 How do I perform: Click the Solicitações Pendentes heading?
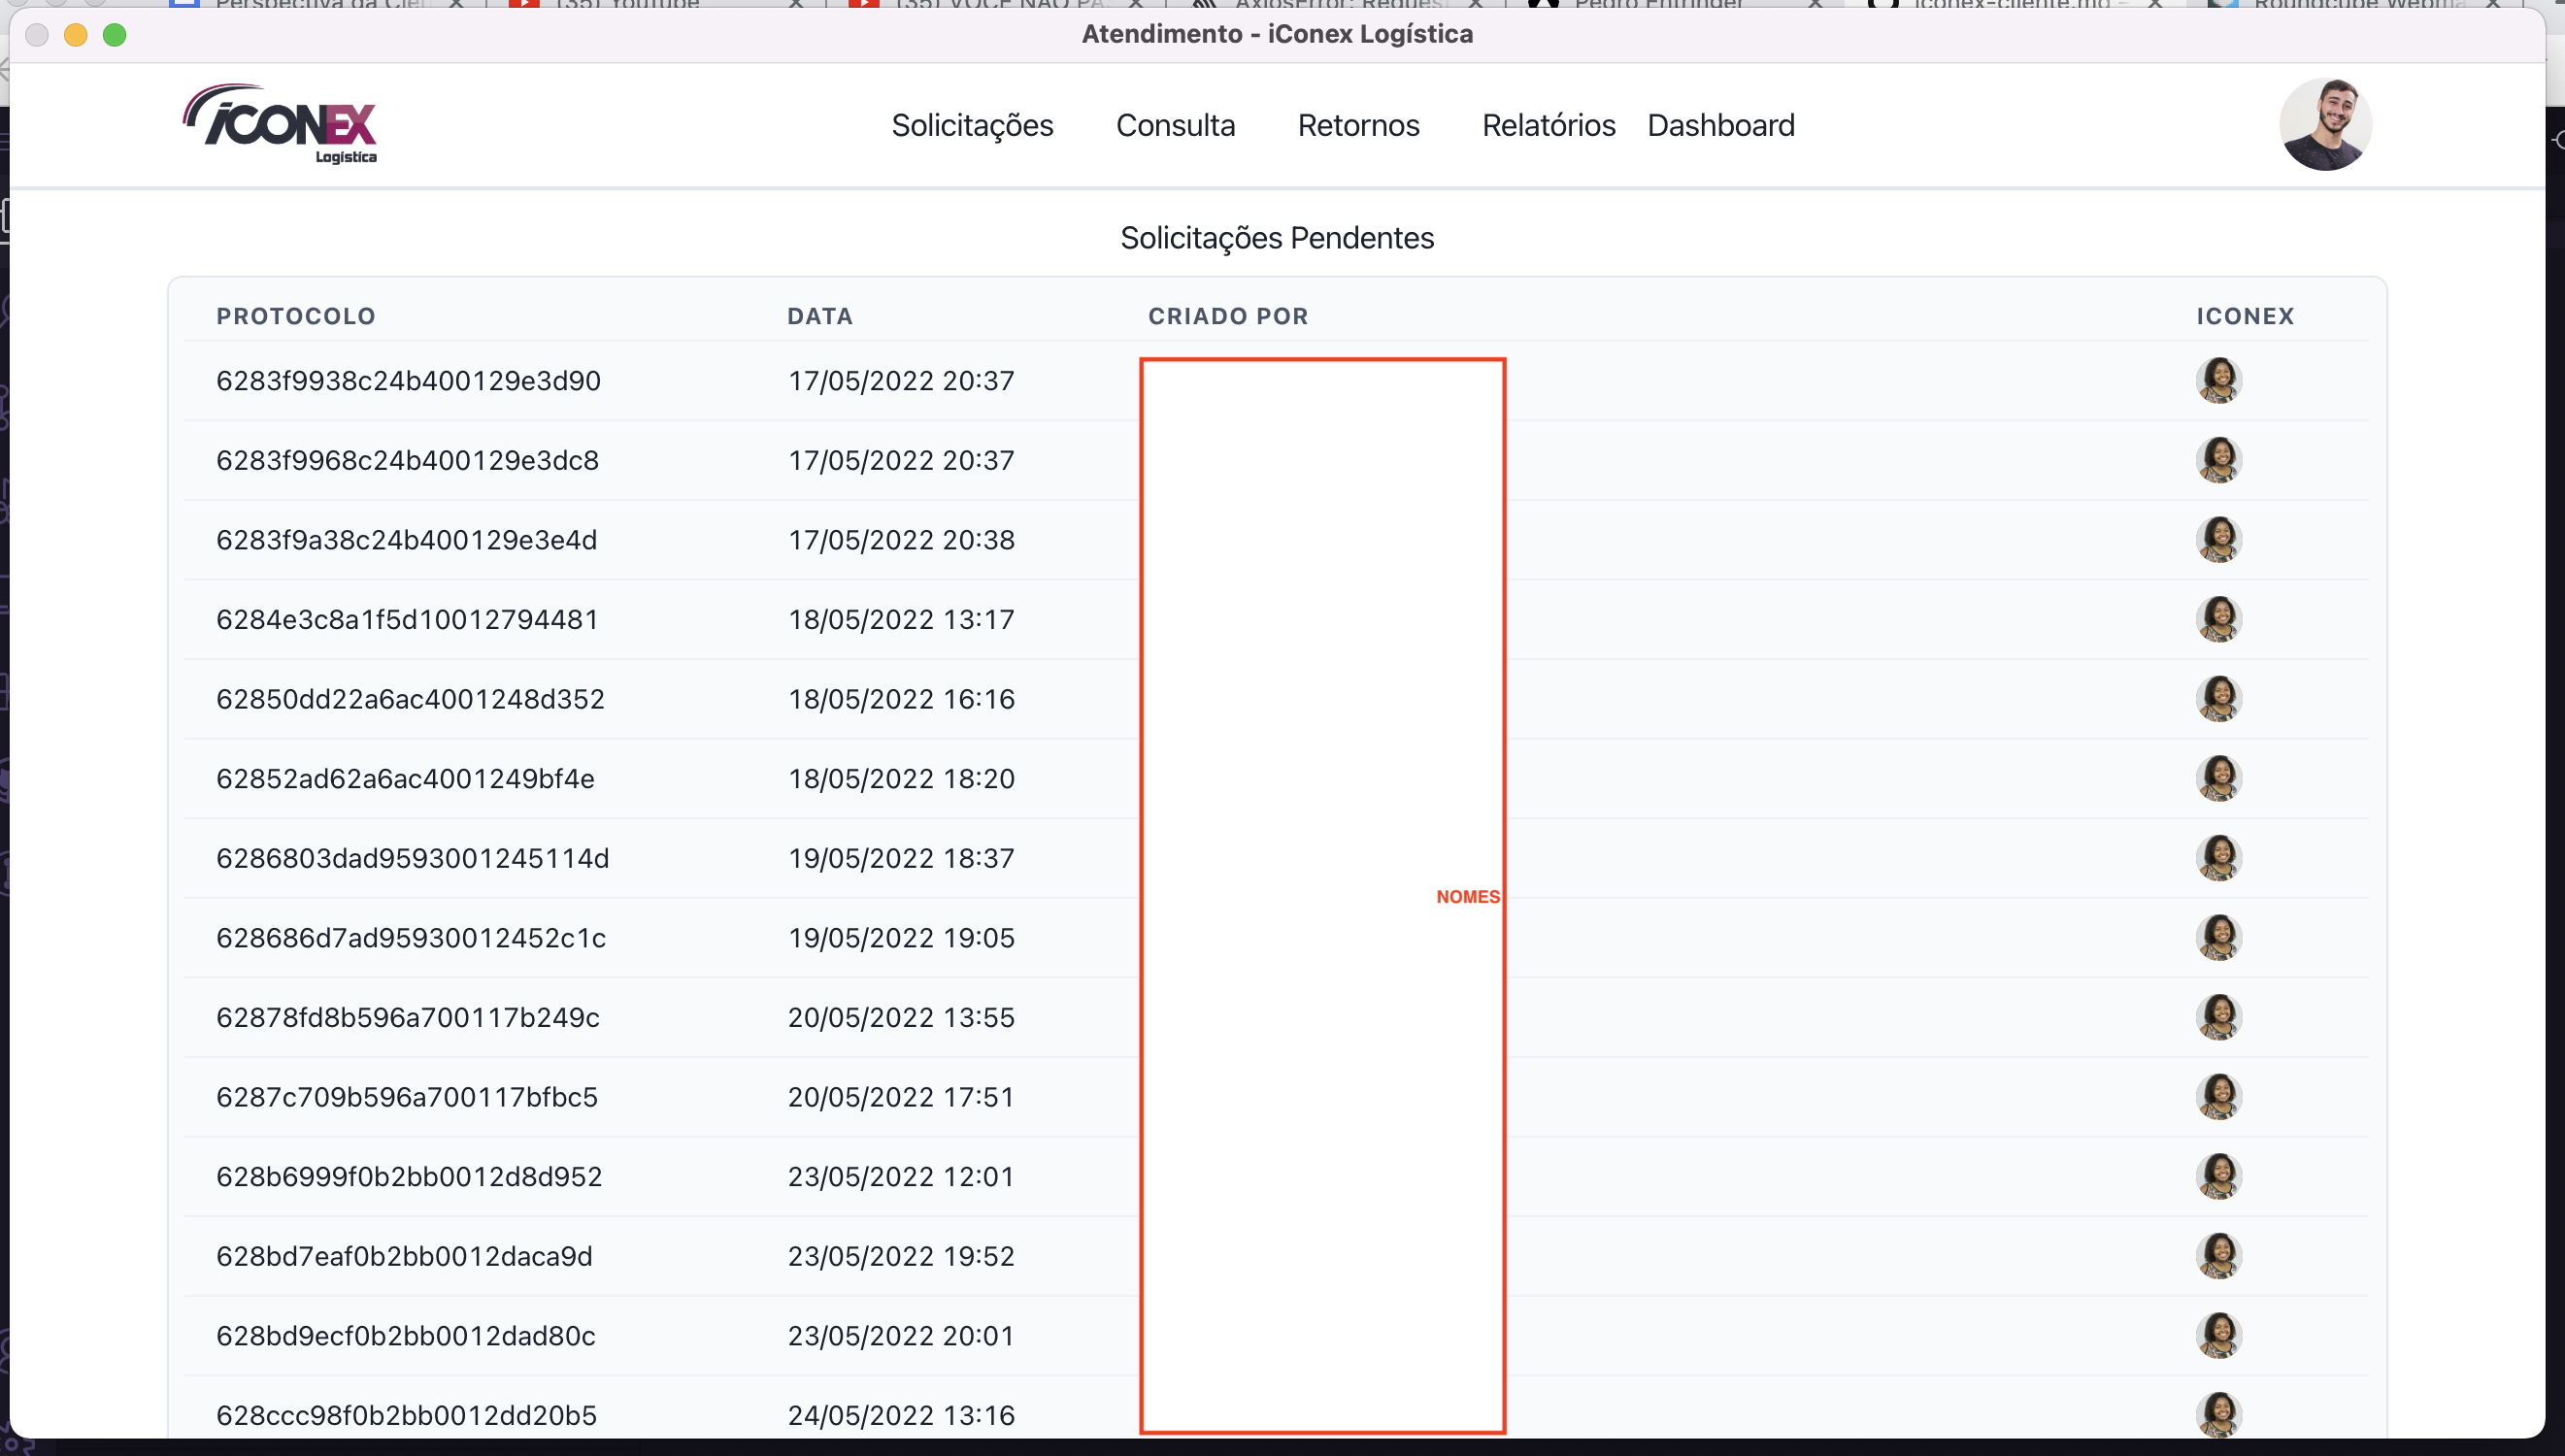(1277, 238)
